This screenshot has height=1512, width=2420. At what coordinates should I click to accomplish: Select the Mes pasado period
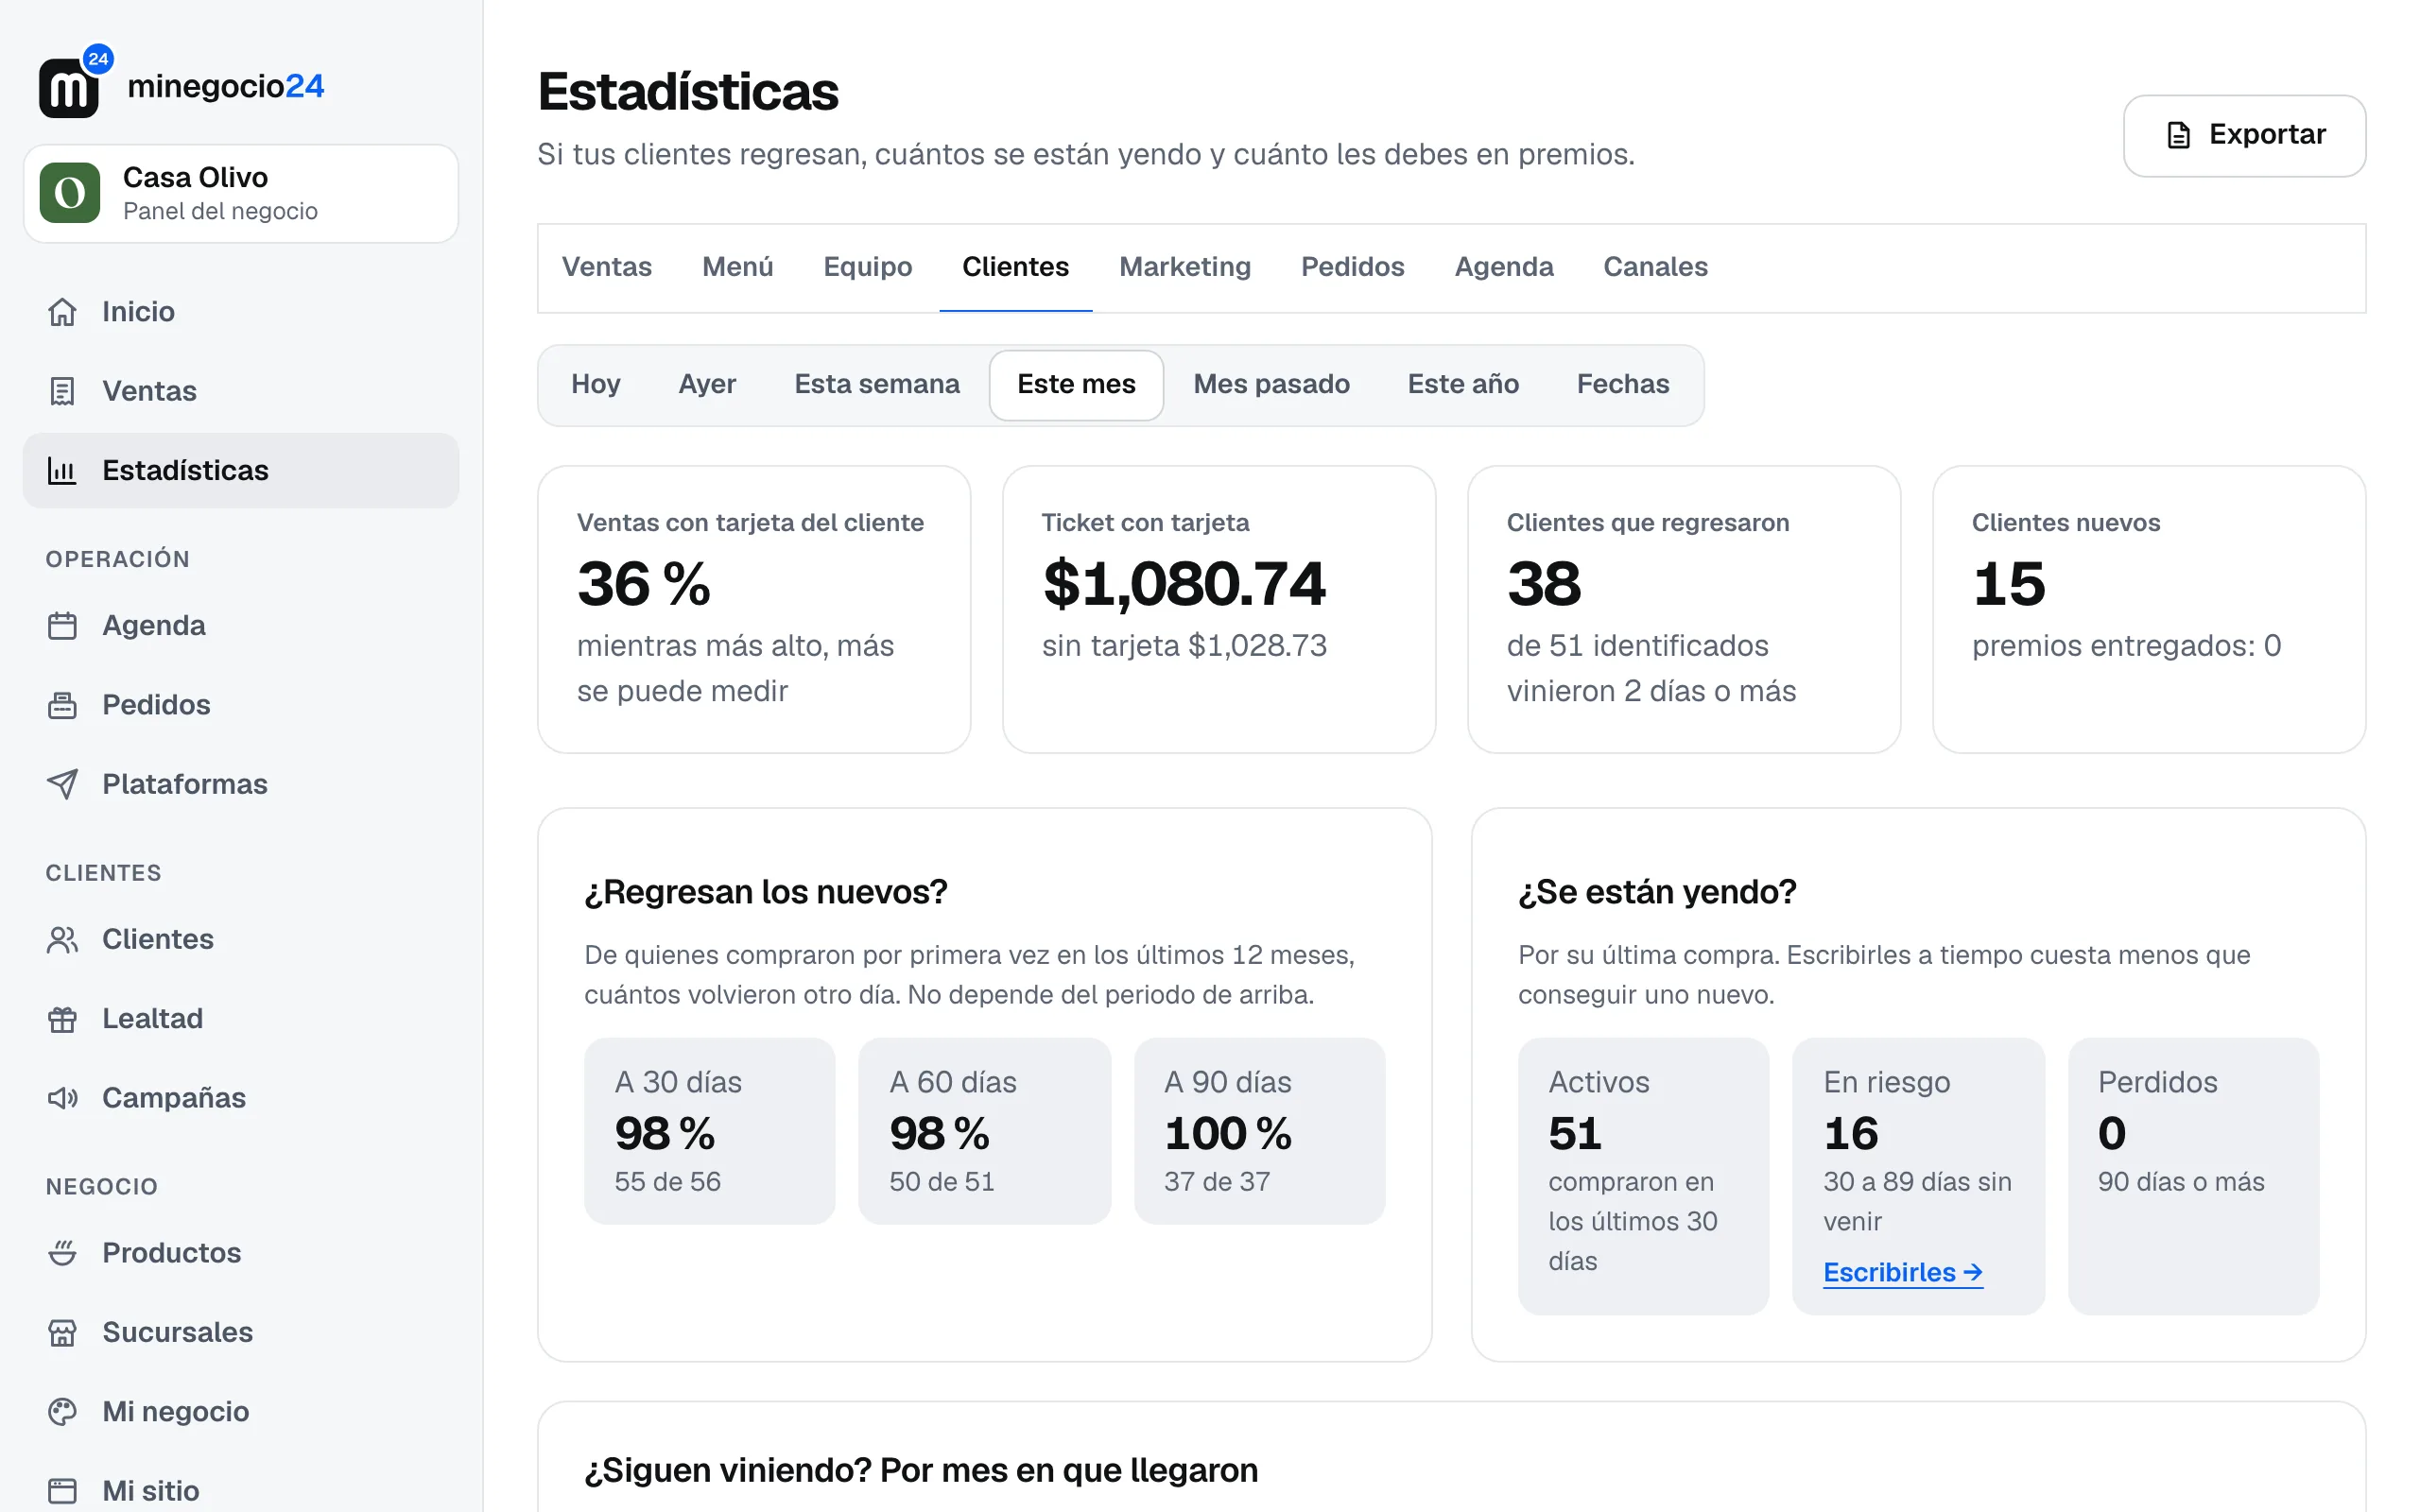point(1271,385)
